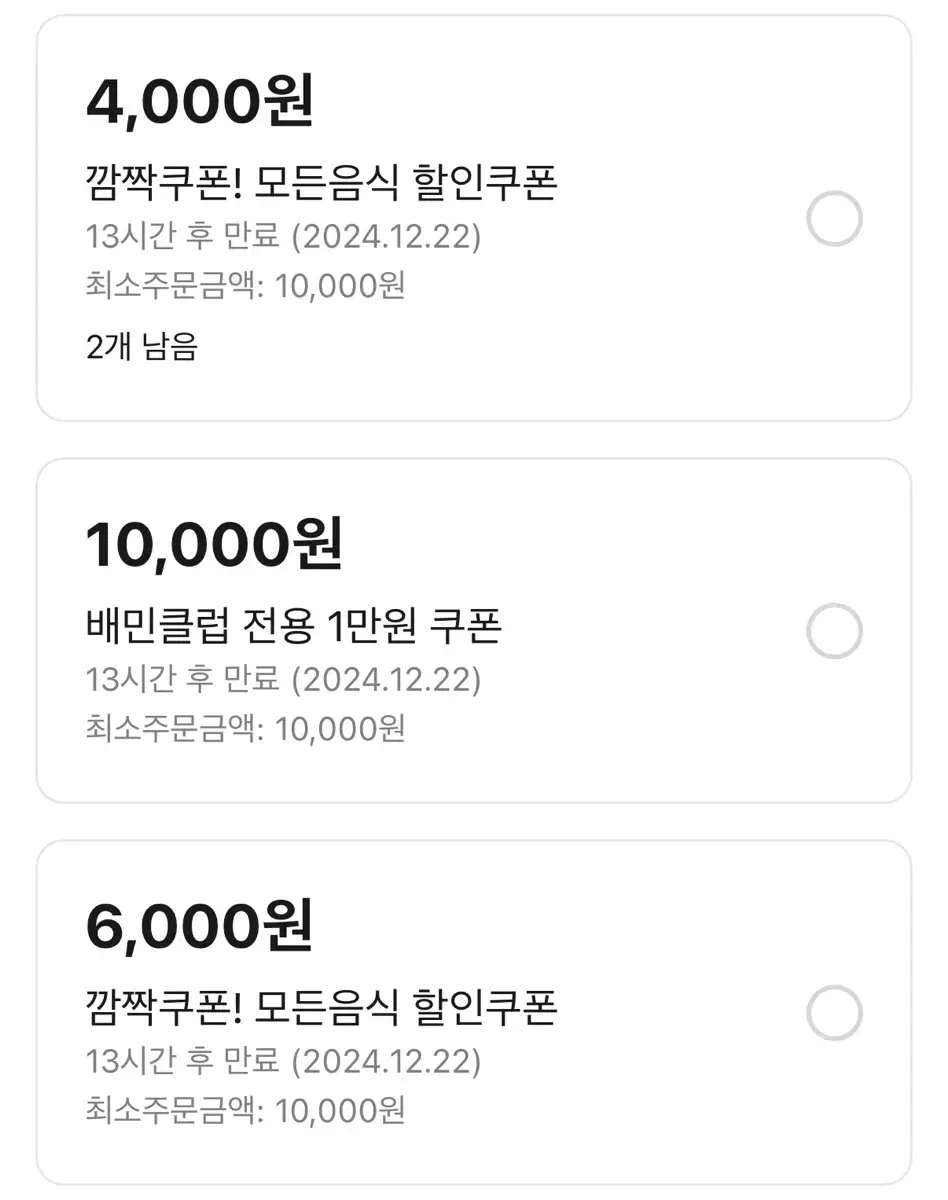Select the 4,000원 coupon radio button
948x1200 pixels.
tap(834, 218)
